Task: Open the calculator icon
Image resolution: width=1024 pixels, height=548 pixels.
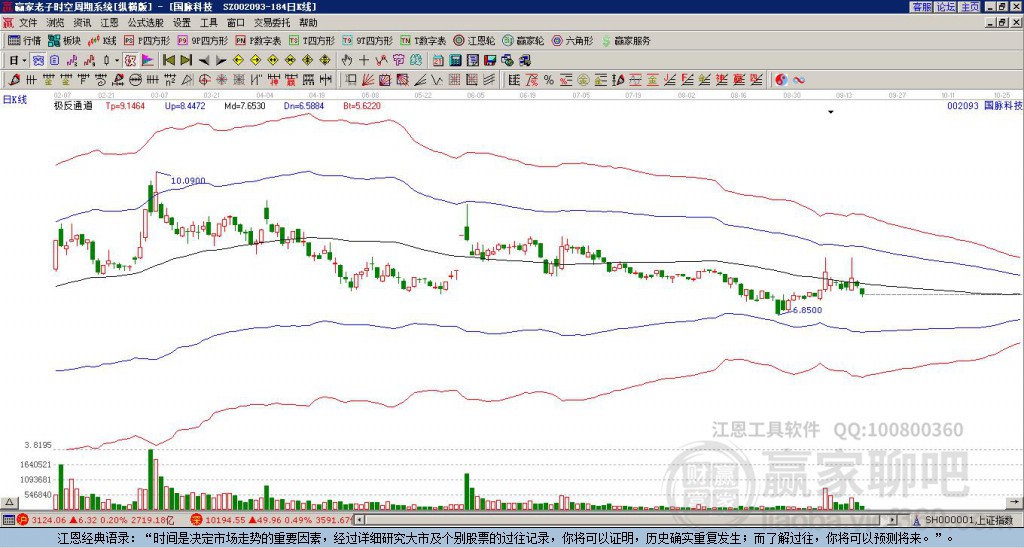Action: [455, 61]
